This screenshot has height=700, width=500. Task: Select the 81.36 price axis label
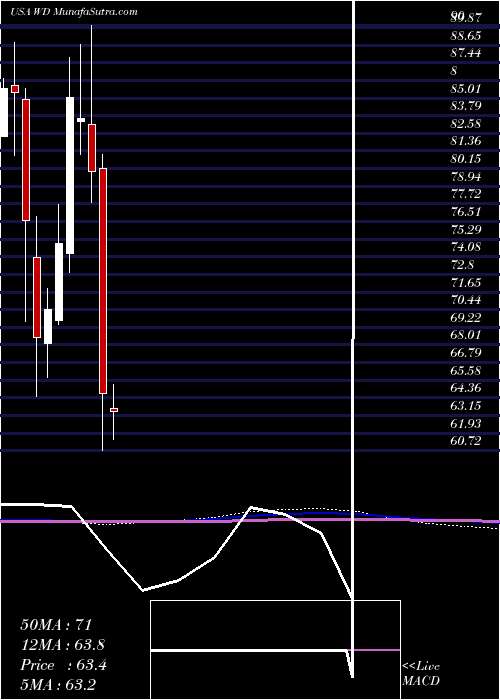click(466, 141)
